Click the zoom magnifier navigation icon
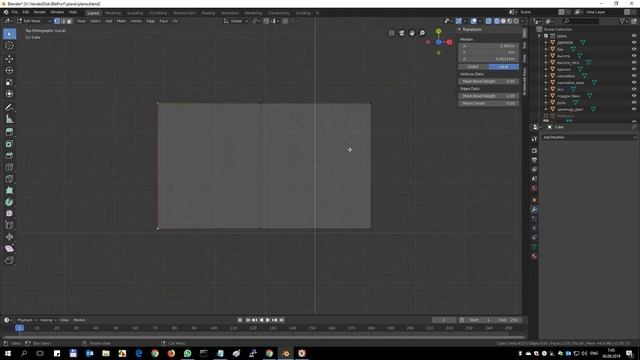640x360 pixels. [x=422, y=33]
